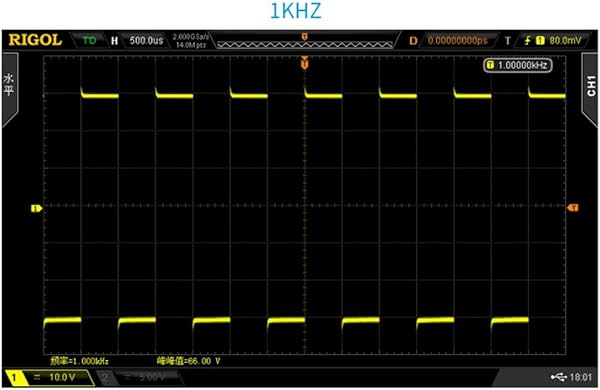Click the rising edge trigger icon

(528, 40)
